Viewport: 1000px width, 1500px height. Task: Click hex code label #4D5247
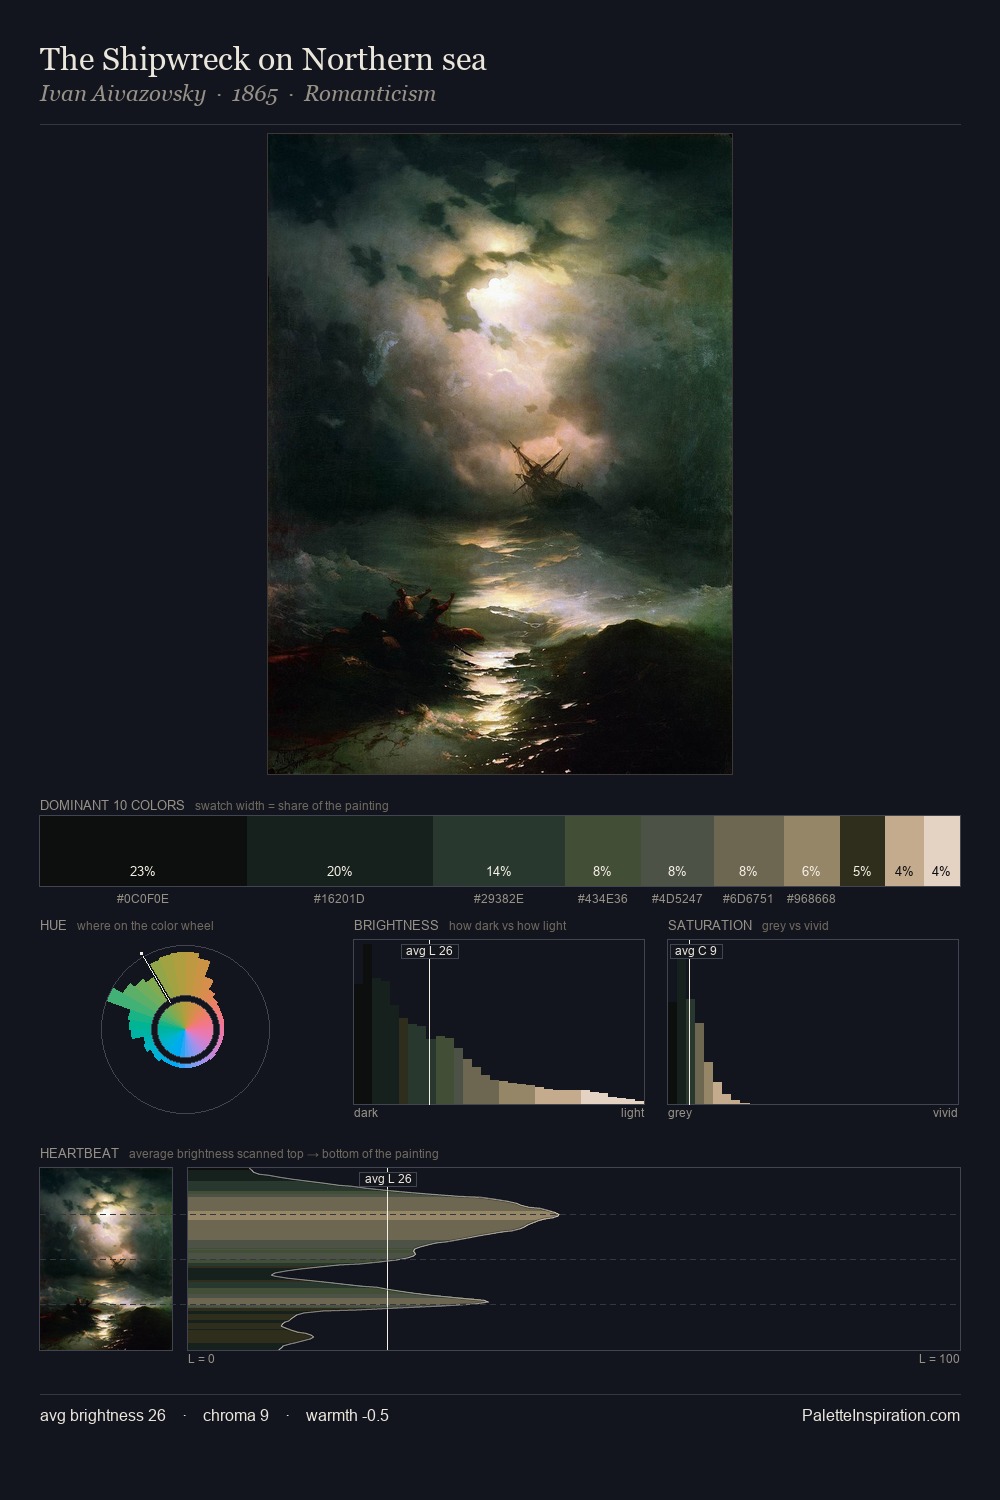(x=677, y=899)
